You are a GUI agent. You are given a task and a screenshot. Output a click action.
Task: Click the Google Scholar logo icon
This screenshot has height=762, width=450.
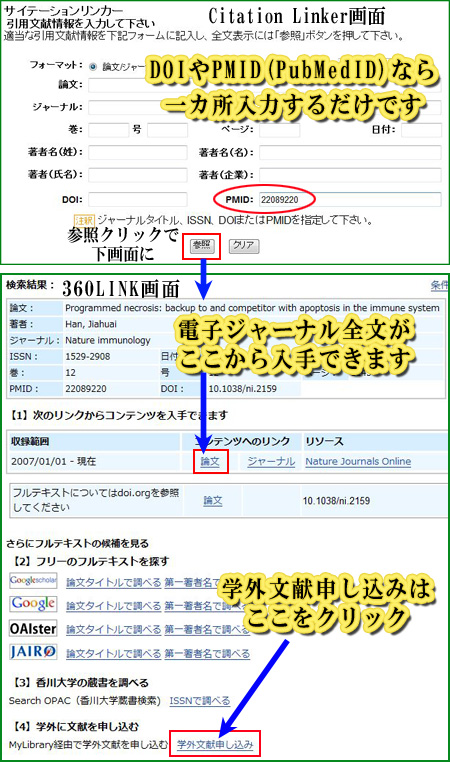tap(33, 580)
